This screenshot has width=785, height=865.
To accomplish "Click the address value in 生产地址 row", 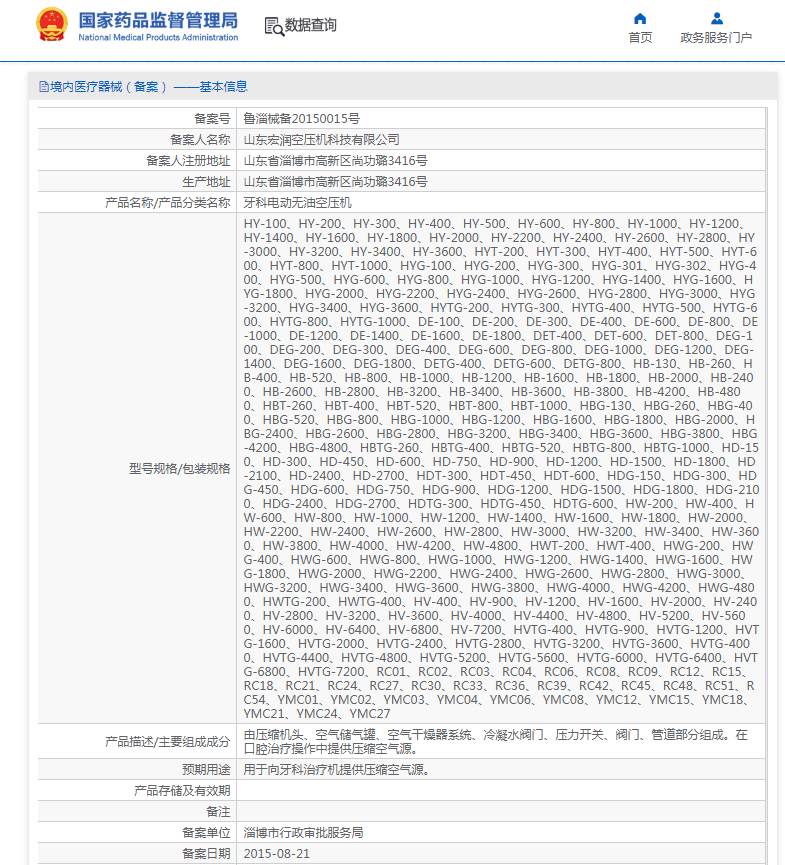I will click(x=335, y=181).
